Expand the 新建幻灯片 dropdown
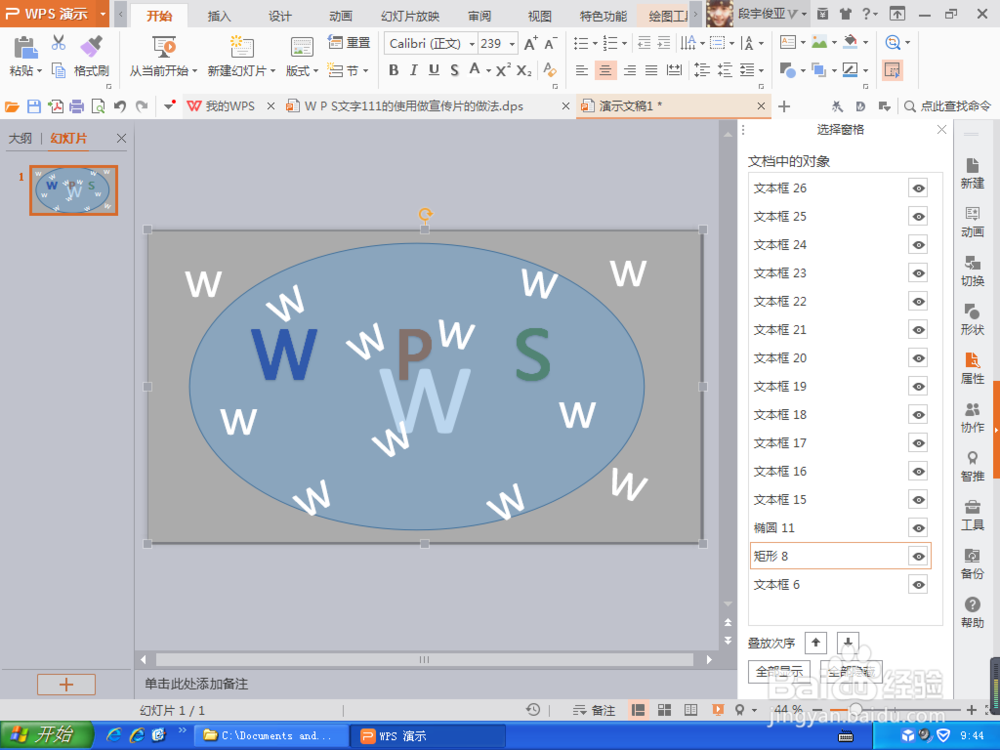 pyautogui.click(x=273, y=71)
